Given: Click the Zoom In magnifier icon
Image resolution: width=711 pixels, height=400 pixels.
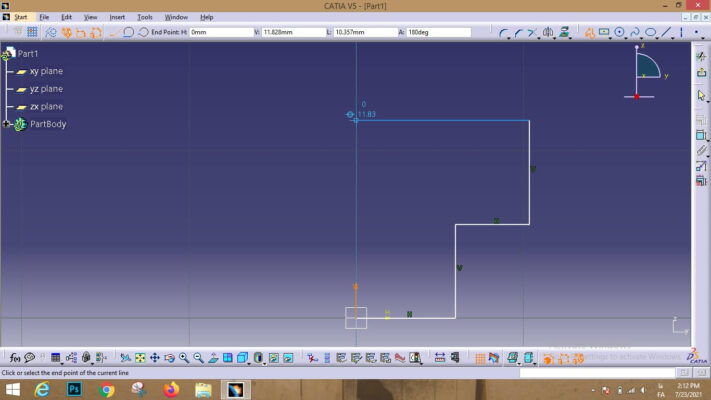Looking at the screenshot, I should (x=184, y=358).
